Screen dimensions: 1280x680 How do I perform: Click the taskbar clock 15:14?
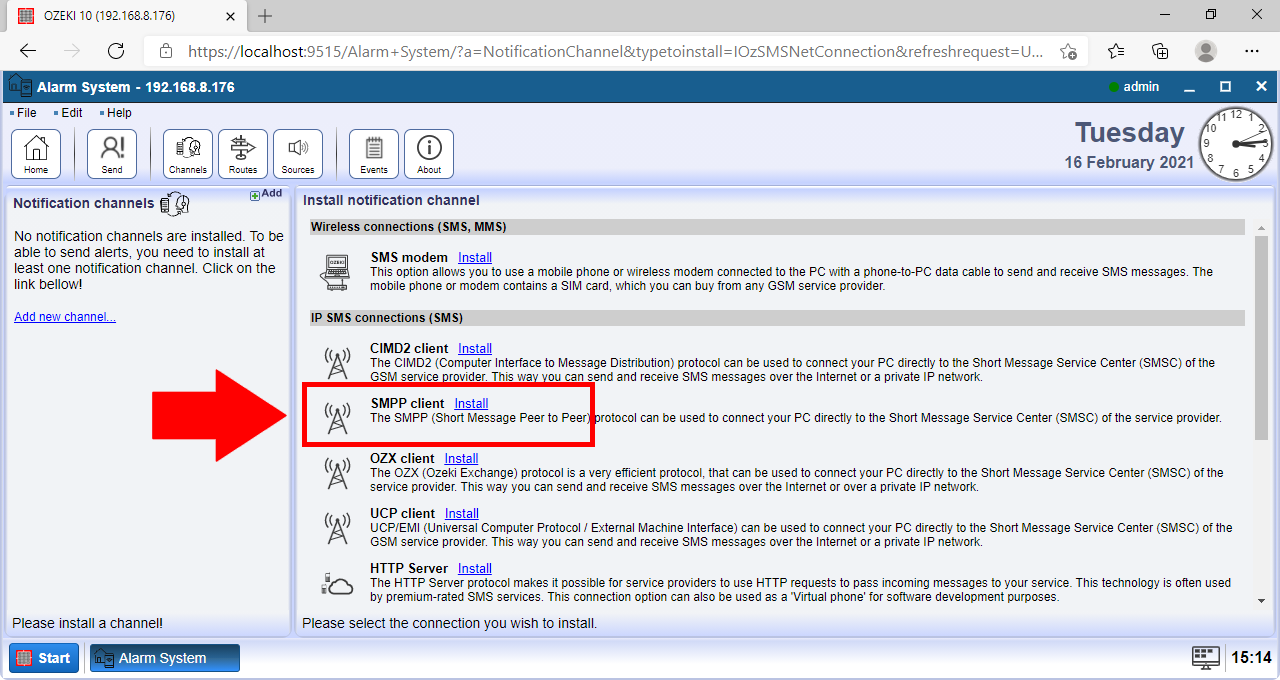[x=1251, y=658]
